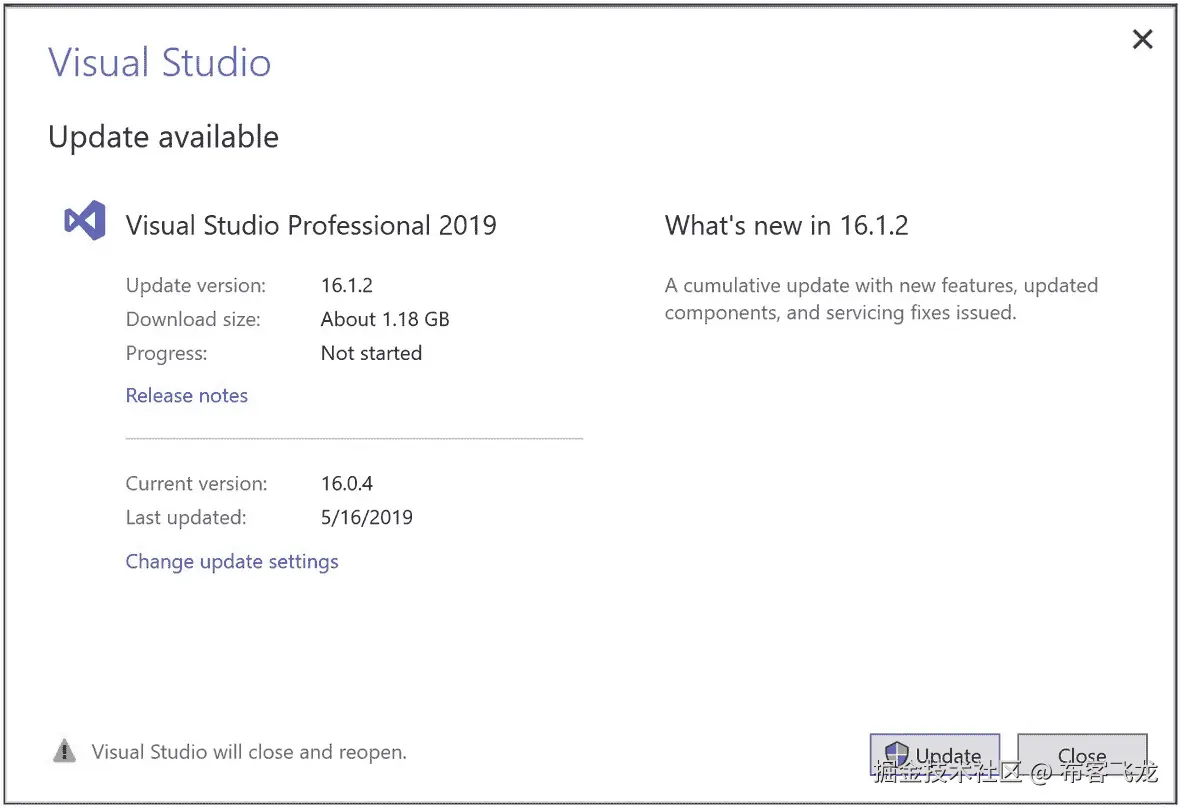Click the "Visual Studio" title text
1181x808 pixels.
pyautogui.click(x=160, y=63)
